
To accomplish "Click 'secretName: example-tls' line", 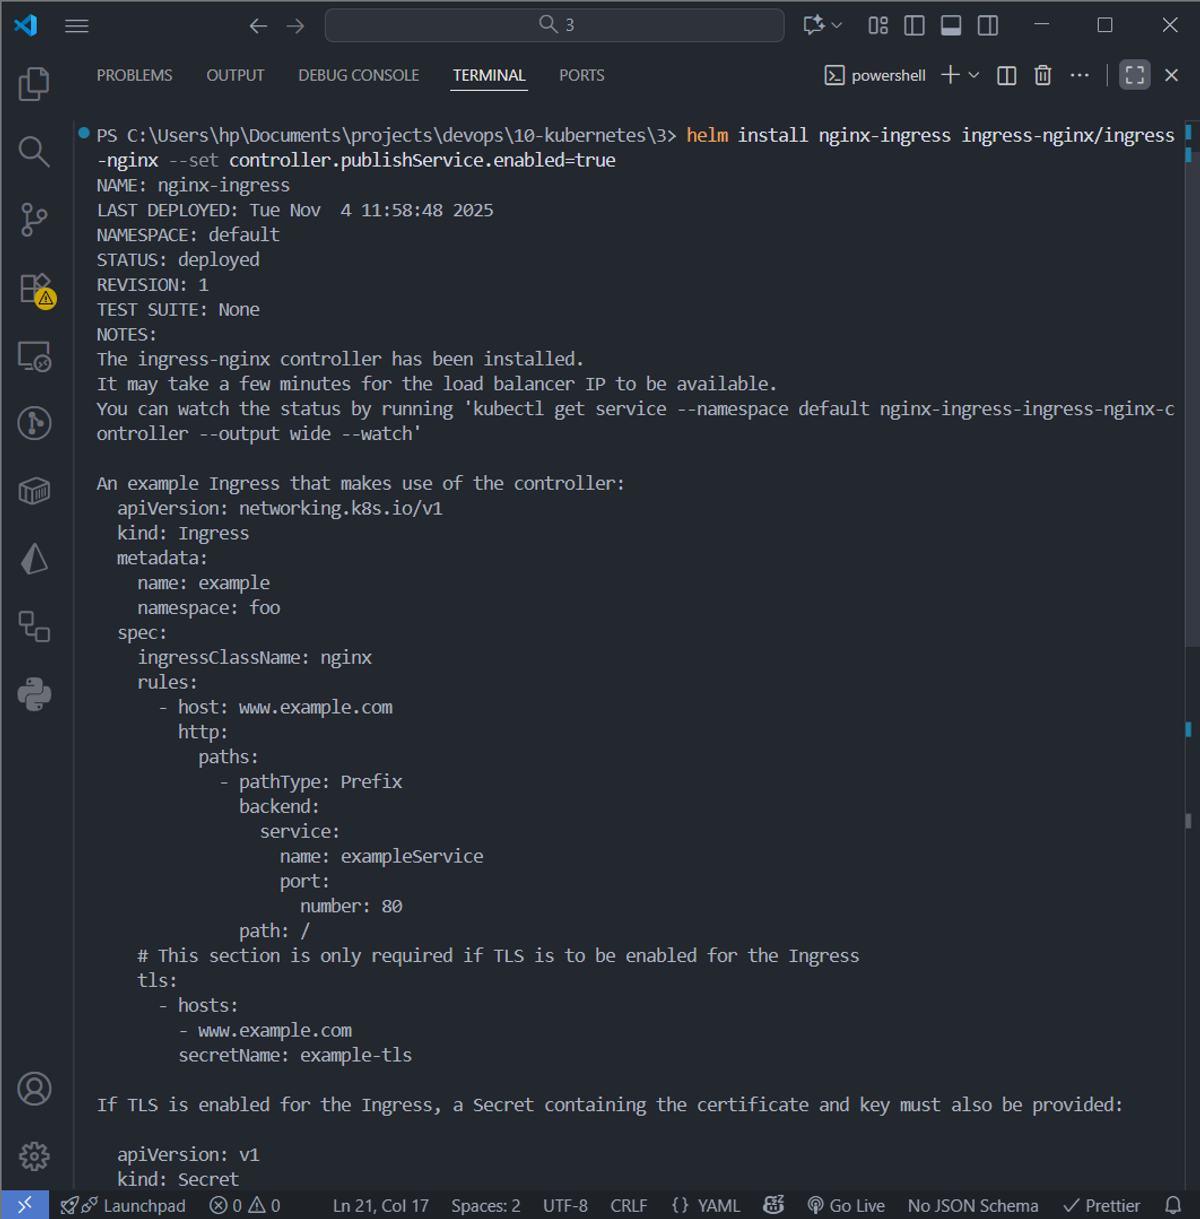I will 295,1055.
